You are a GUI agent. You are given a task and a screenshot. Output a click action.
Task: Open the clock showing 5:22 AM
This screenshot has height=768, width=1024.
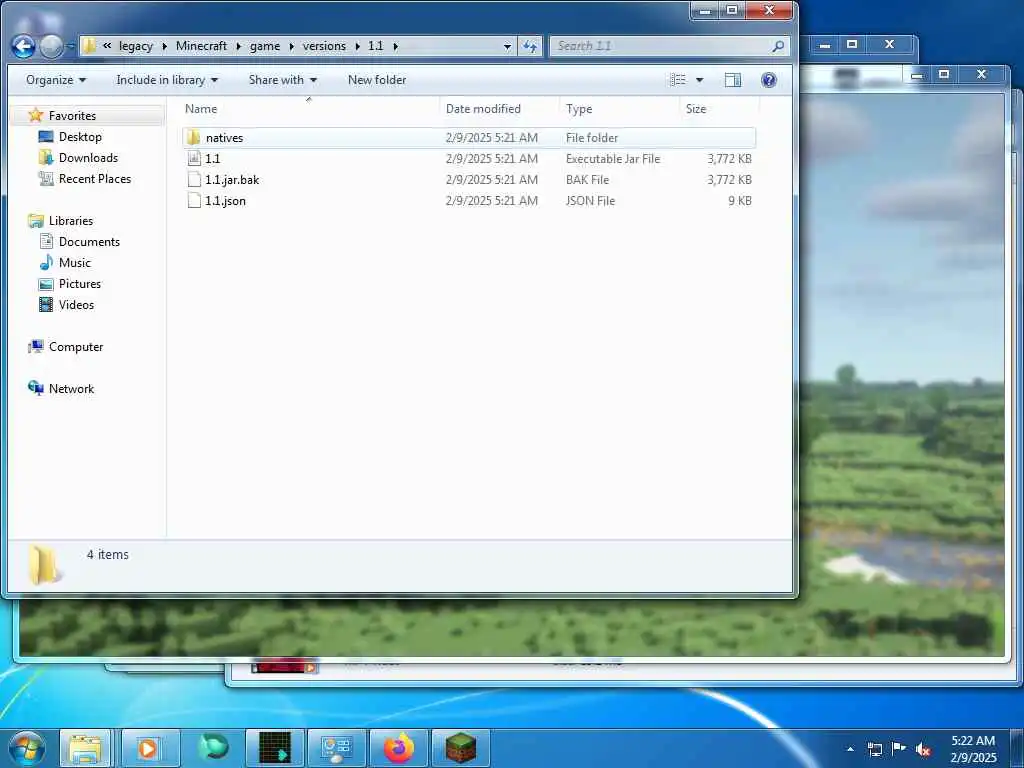973,749
